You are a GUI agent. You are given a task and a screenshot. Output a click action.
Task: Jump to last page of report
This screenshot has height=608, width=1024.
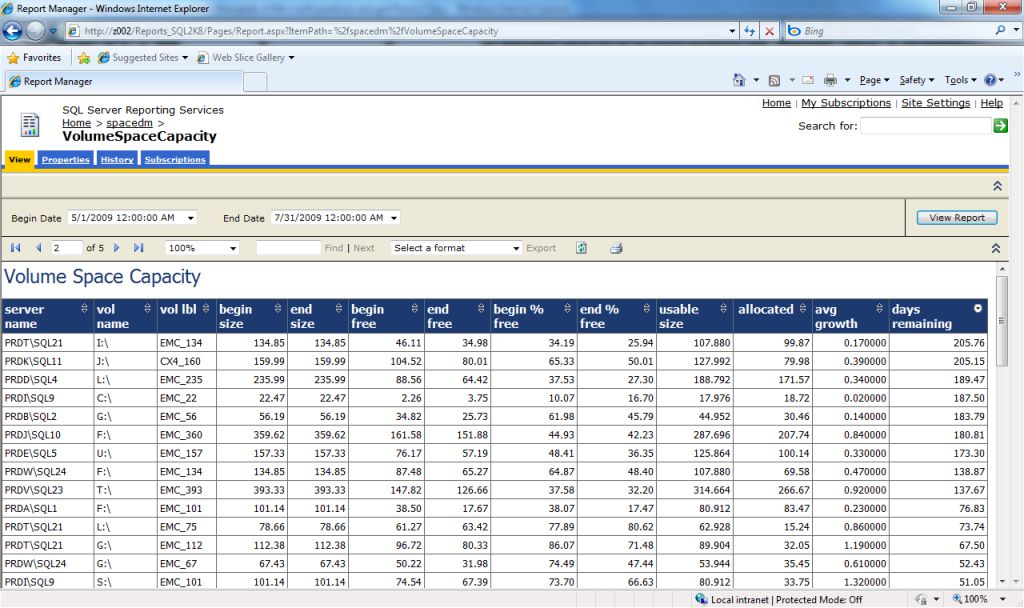(x=138, y=248)
